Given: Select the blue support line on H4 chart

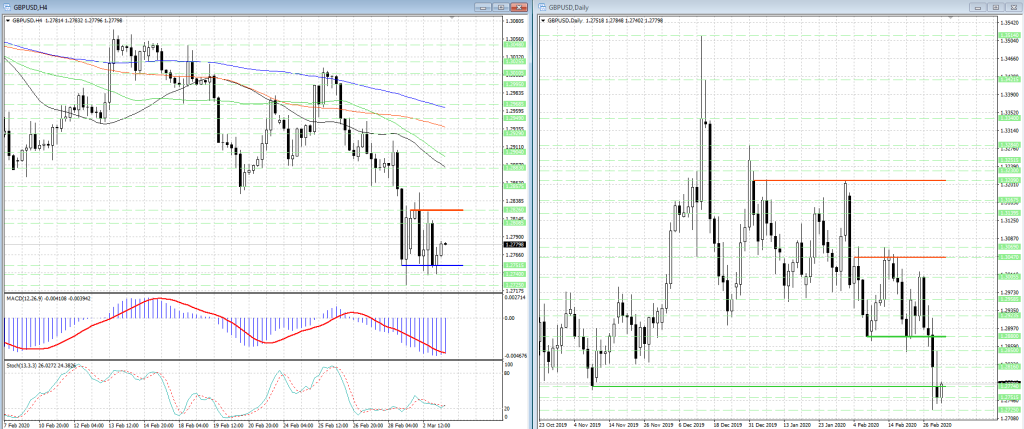Looking at the screenshot, I should click(432, 265).
